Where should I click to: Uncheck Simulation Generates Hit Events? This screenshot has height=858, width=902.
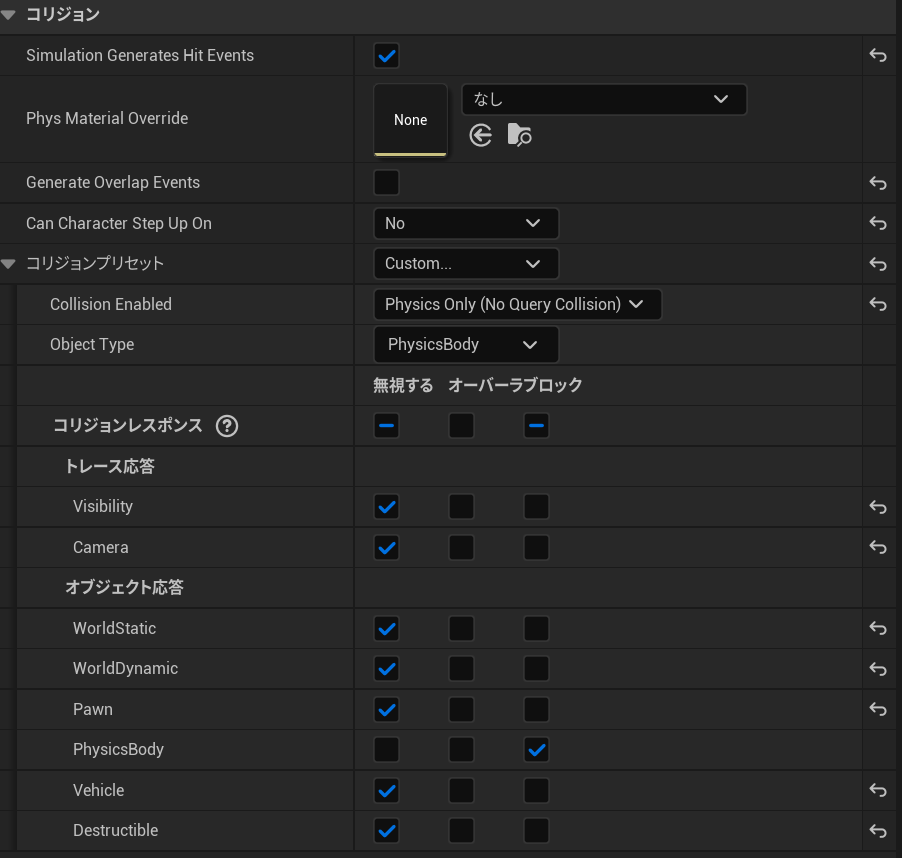pyautogui.click(x=386, y=56)
